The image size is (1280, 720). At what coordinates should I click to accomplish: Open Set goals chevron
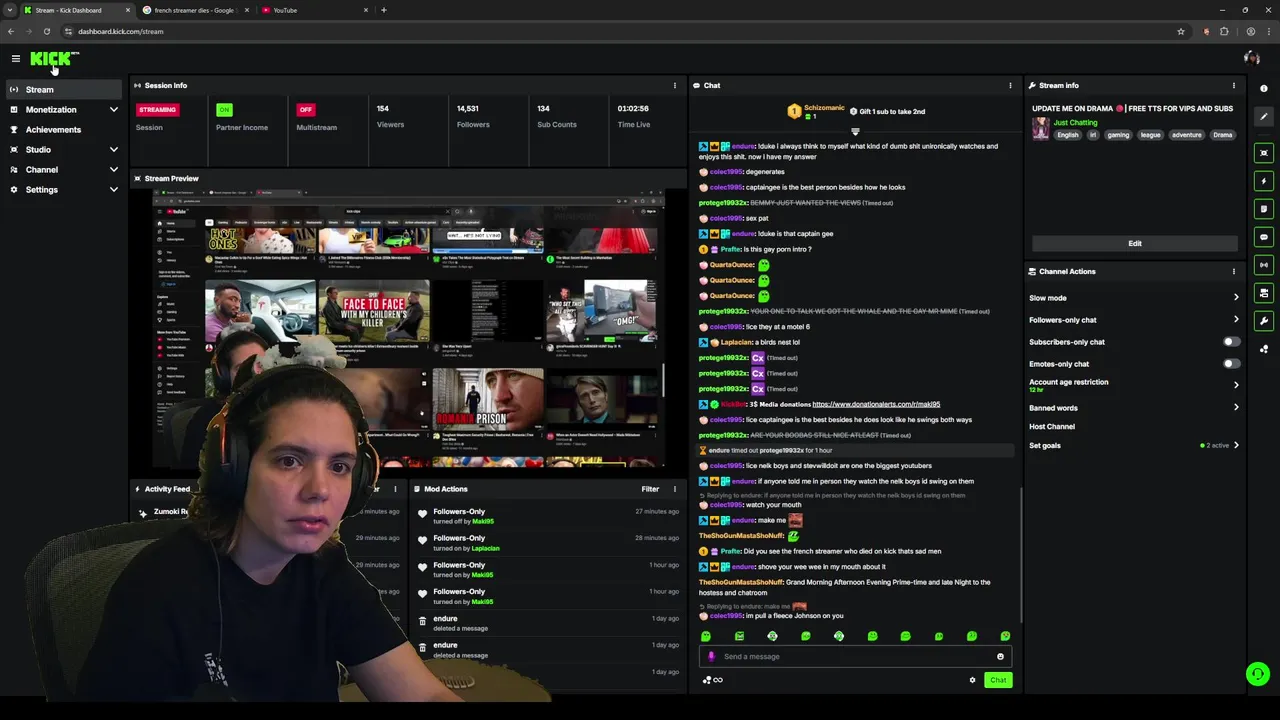1236,446
